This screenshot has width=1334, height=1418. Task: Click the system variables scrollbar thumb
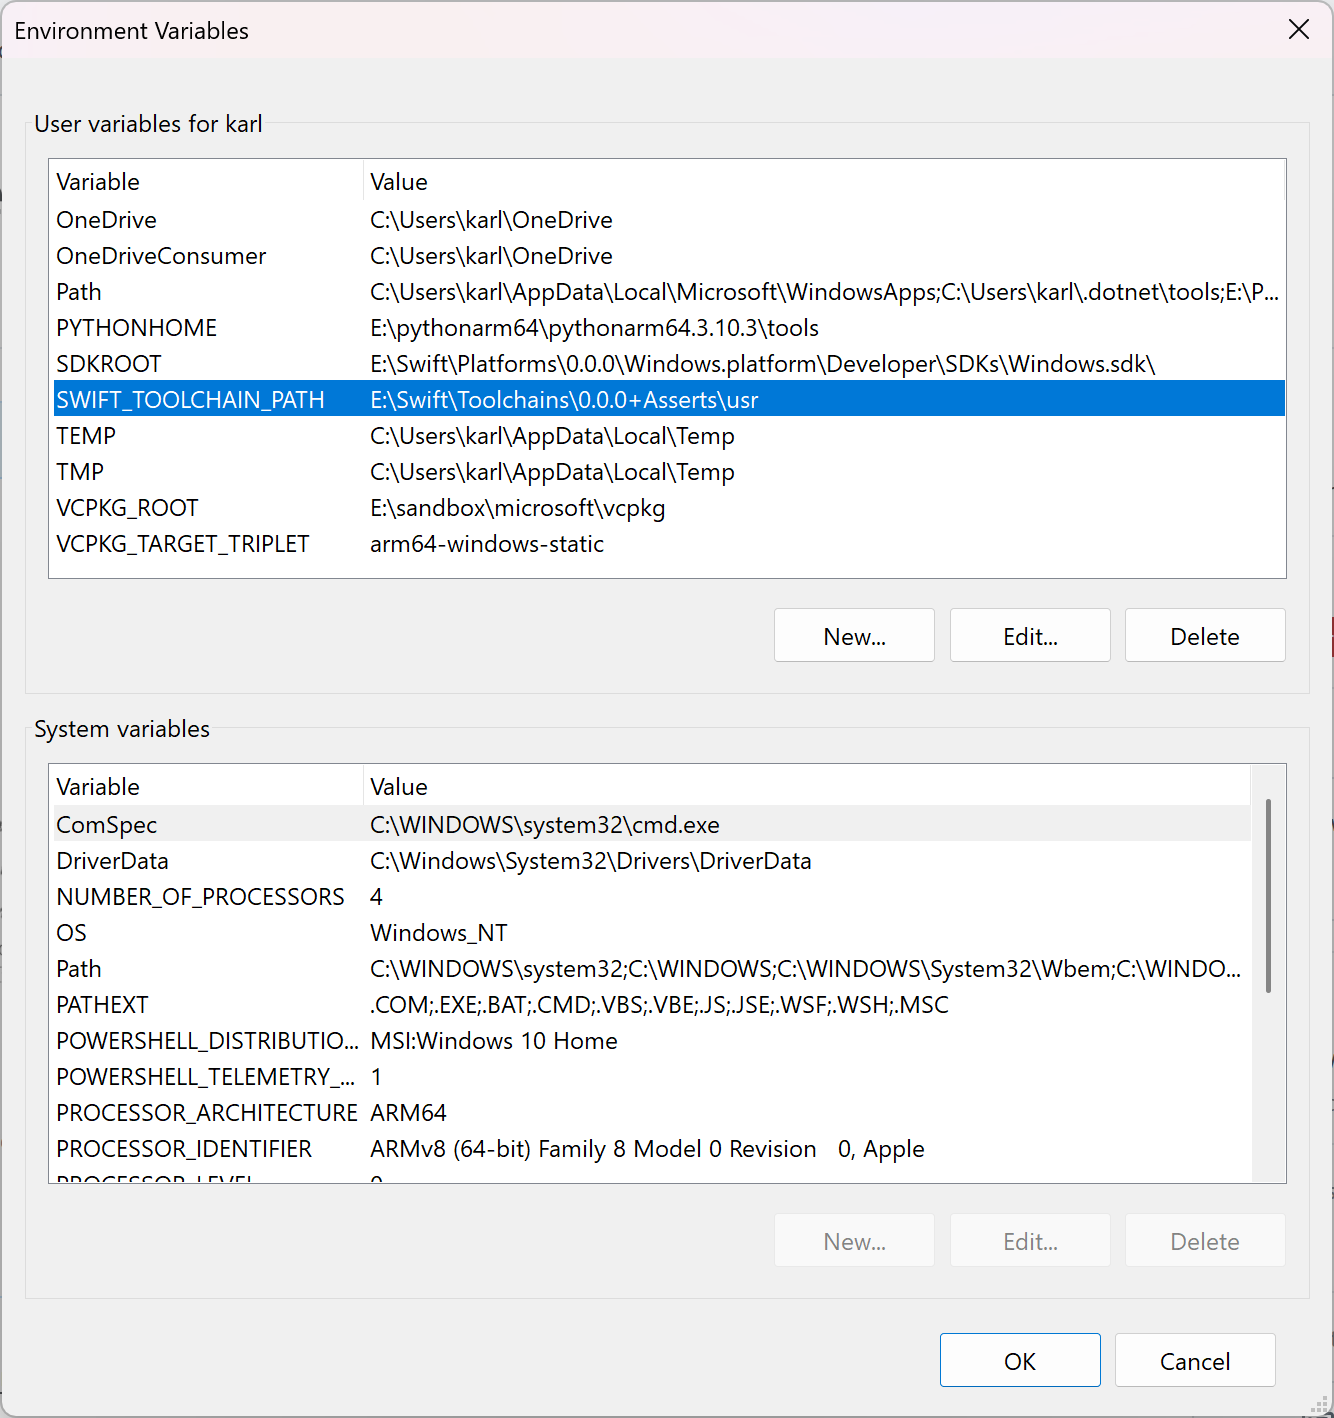point(1268,895)
